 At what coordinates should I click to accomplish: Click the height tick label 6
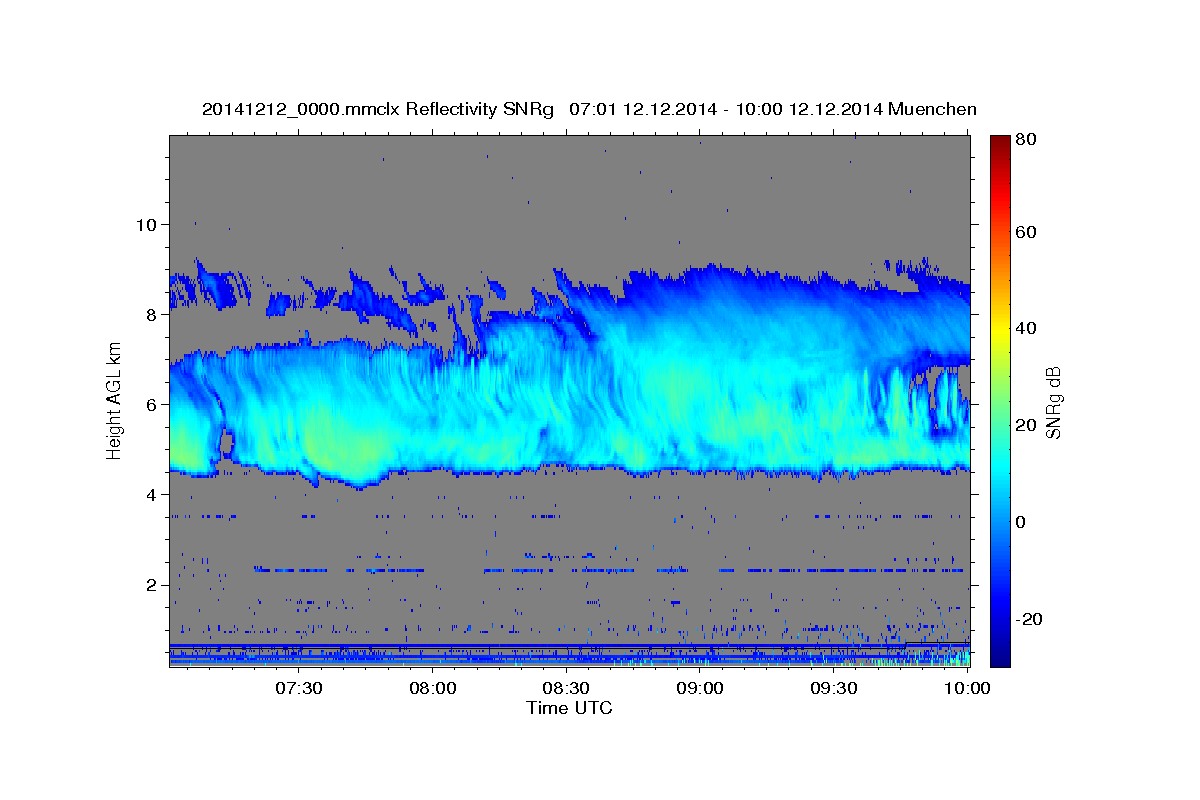(151, 404)
